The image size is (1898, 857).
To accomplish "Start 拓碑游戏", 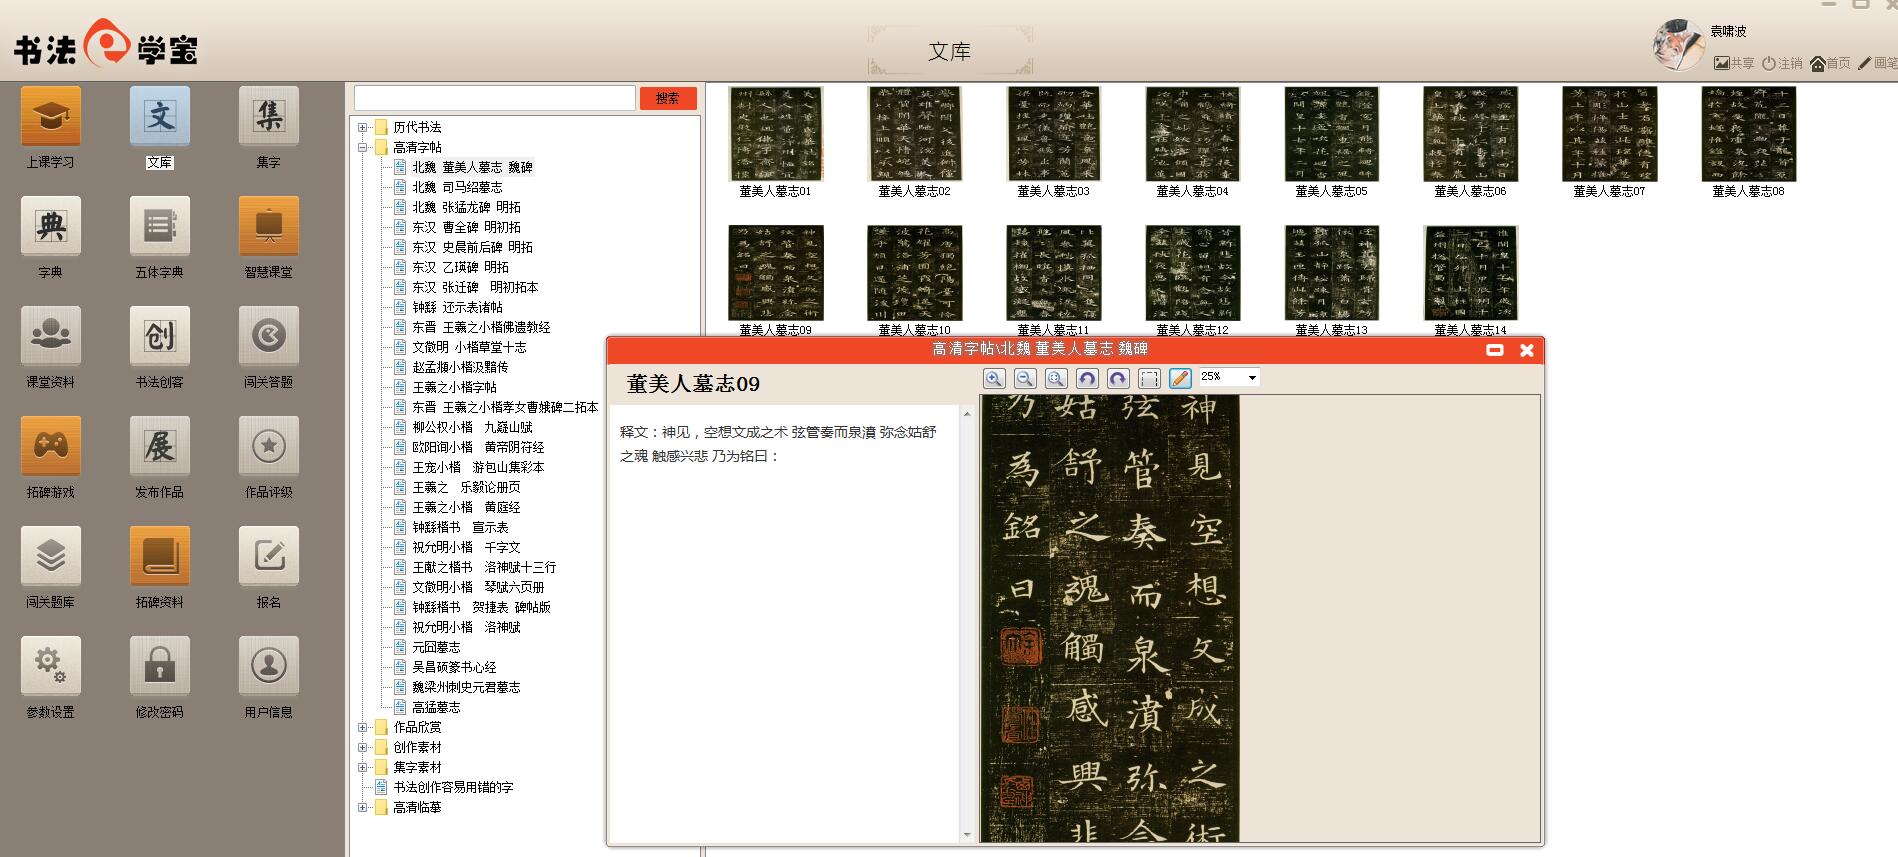I will click(50, 447).
